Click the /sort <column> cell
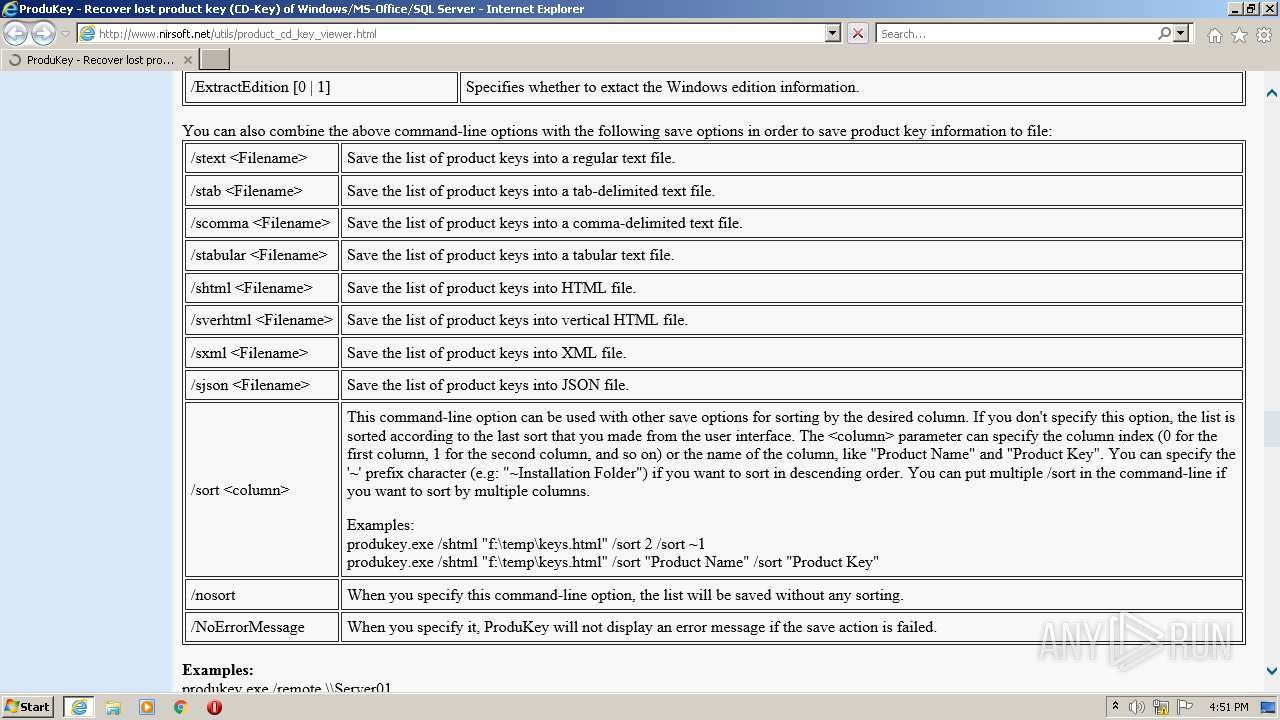This screenshot has height=720, width=1280. point(262,490)
